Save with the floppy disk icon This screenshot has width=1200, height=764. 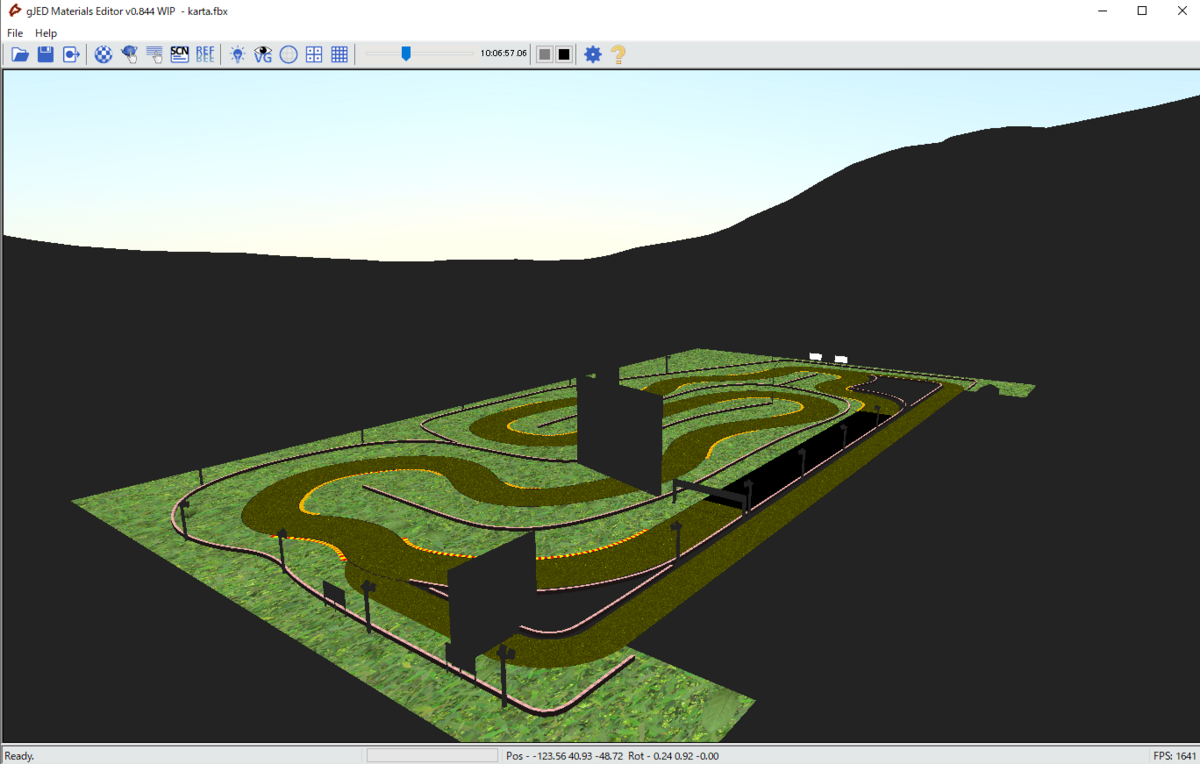tap(46, 54)
